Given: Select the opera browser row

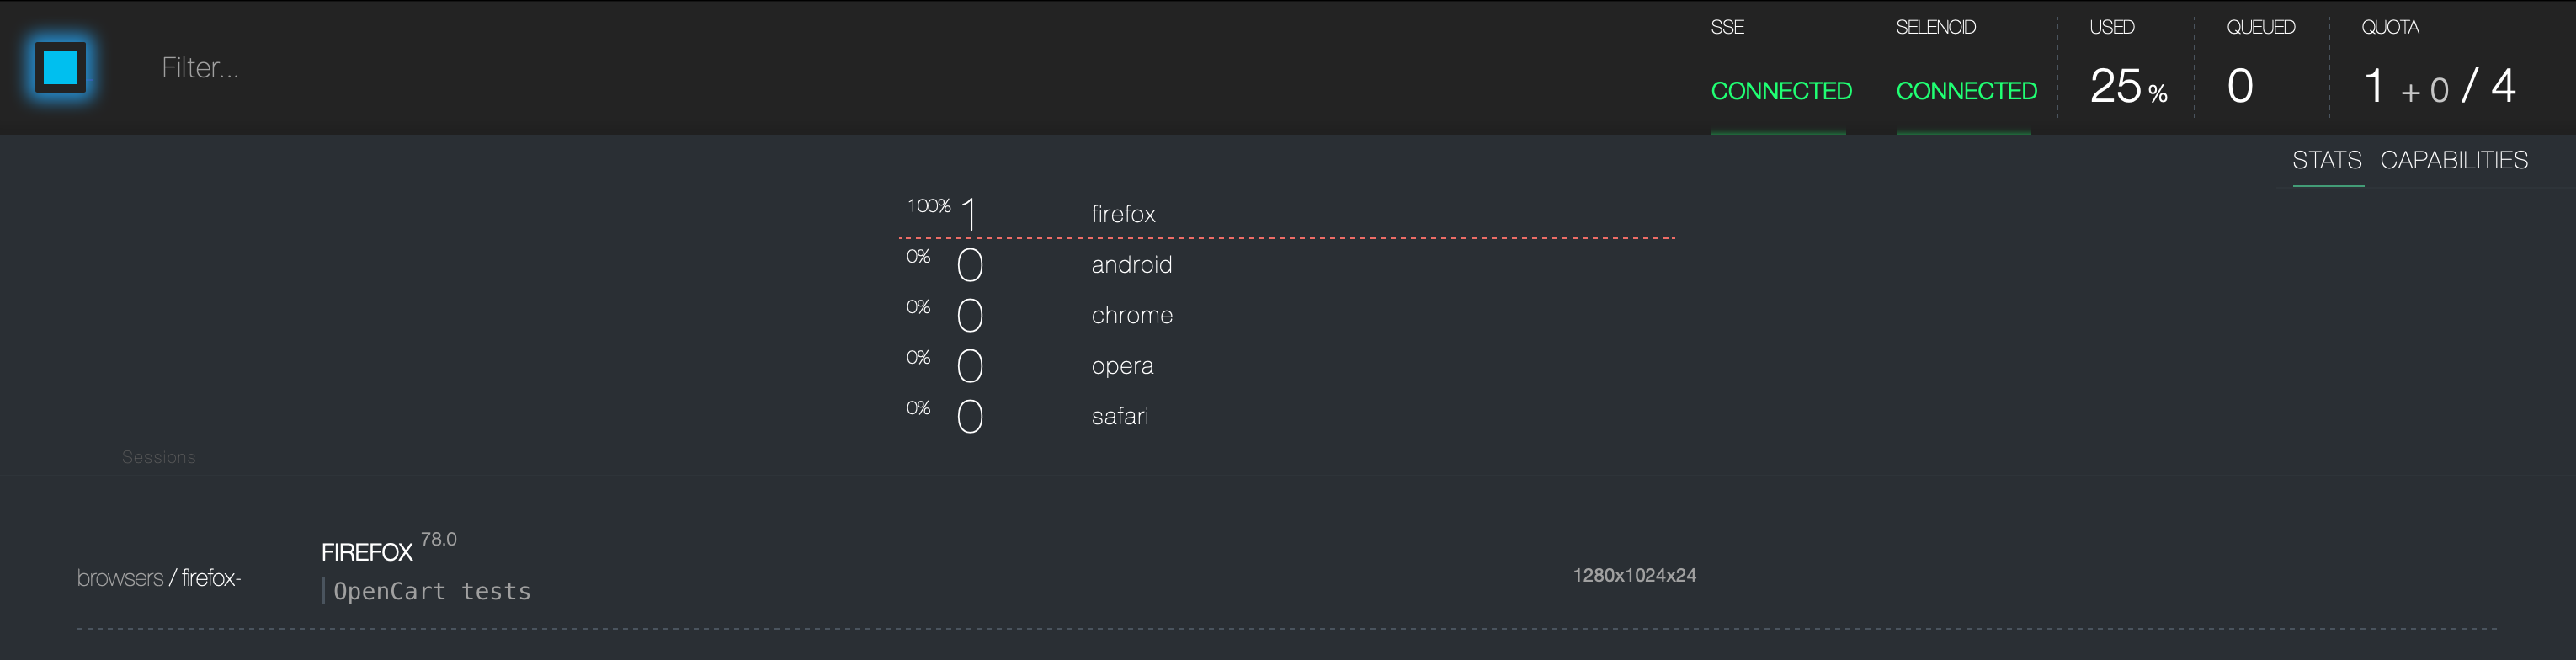Looking at the screenshot, I should click(x=1288, y=366).
